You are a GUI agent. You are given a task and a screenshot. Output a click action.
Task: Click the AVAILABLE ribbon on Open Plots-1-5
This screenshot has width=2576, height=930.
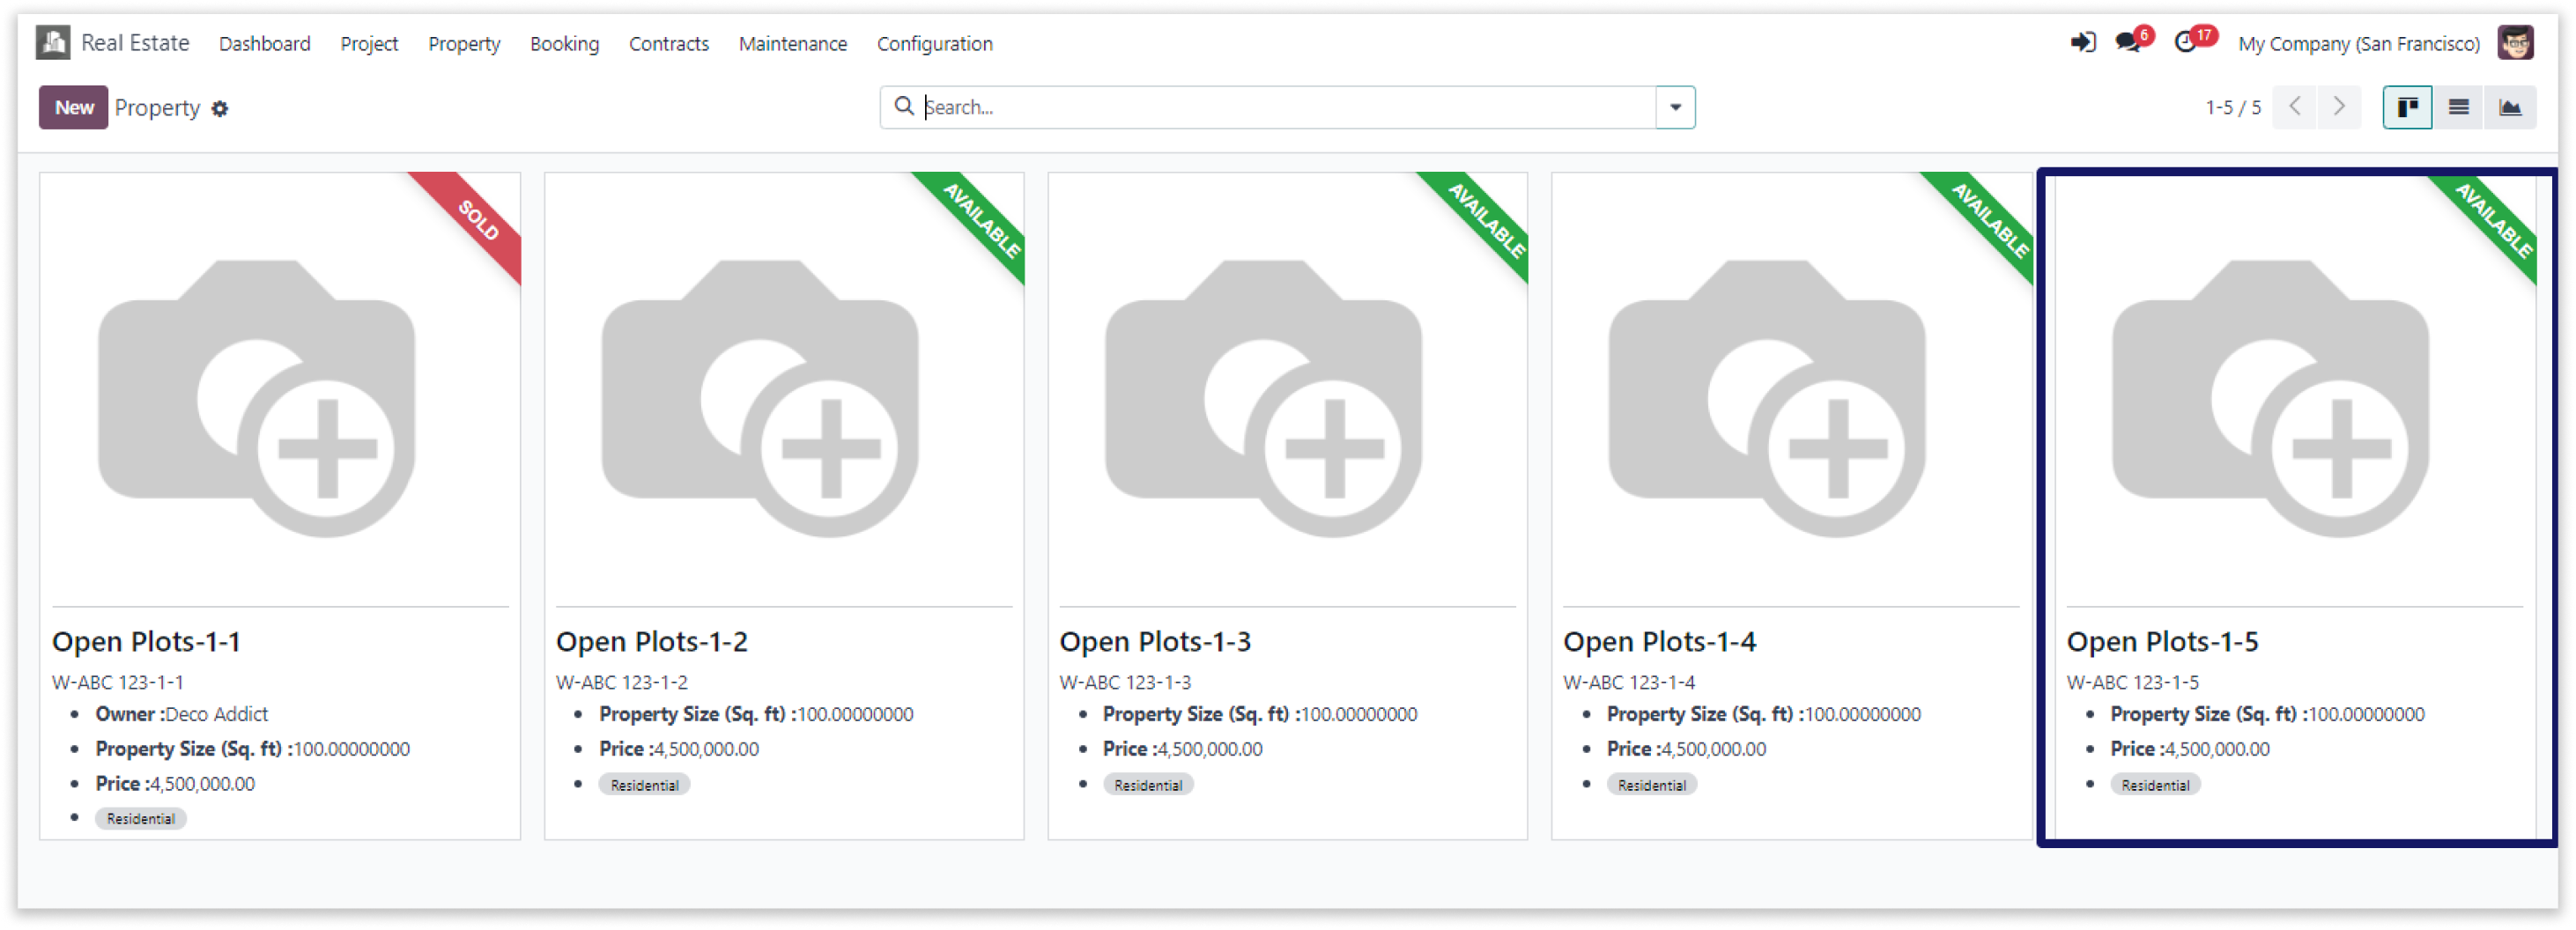point(2492,219)
